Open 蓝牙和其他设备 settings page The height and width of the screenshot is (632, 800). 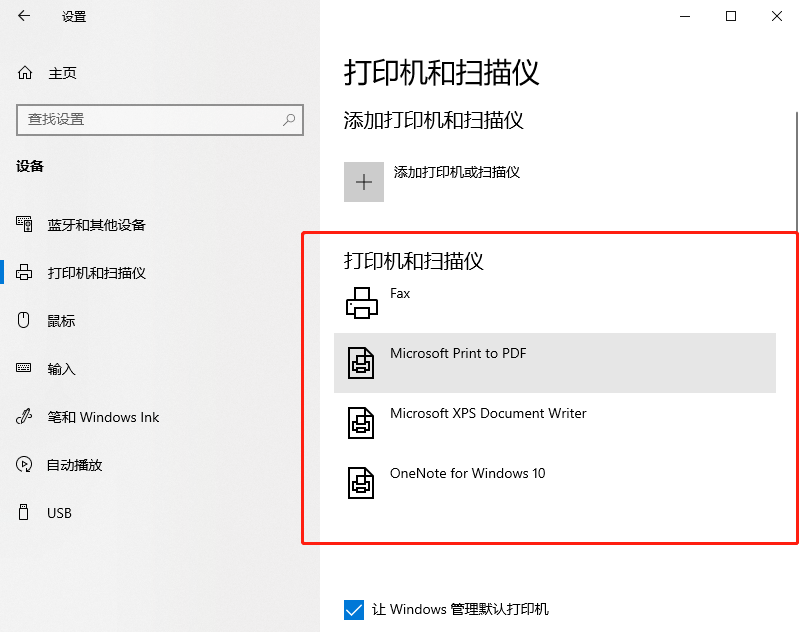[96, 224]
